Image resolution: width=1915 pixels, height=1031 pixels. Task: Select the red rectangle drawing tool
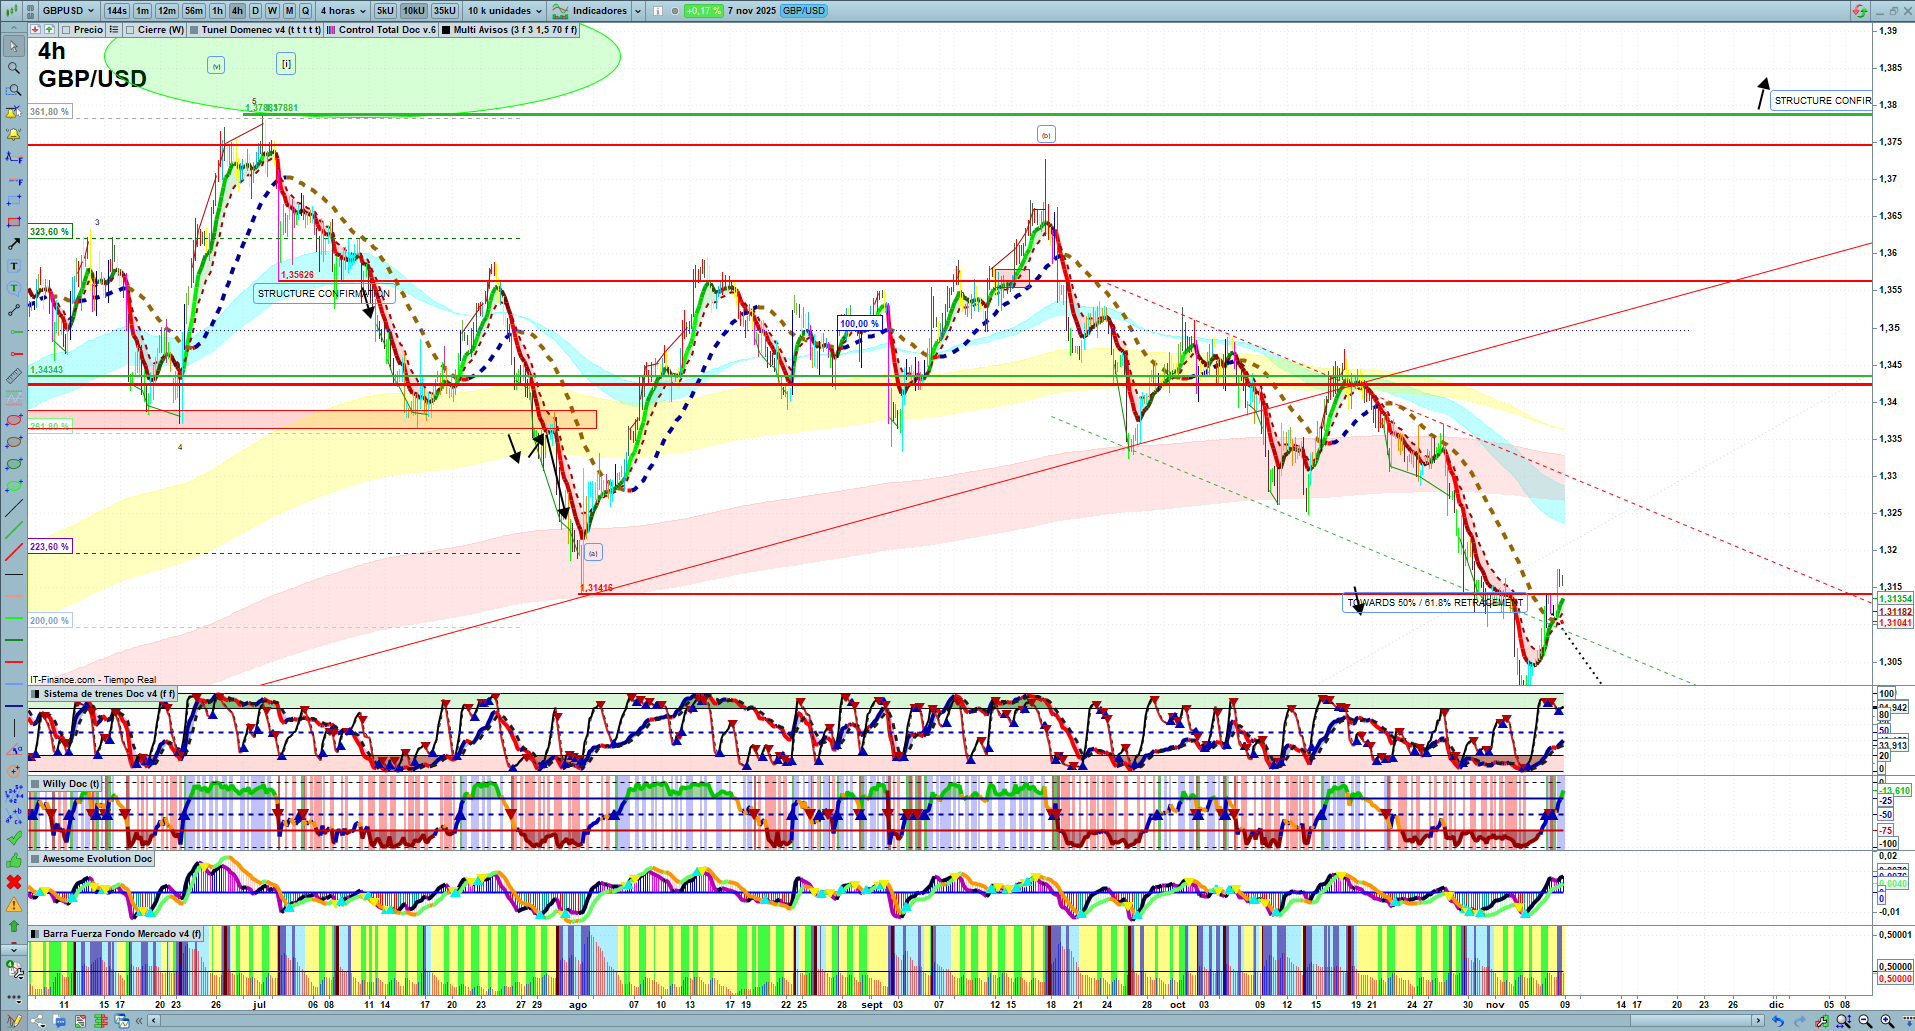14,222
